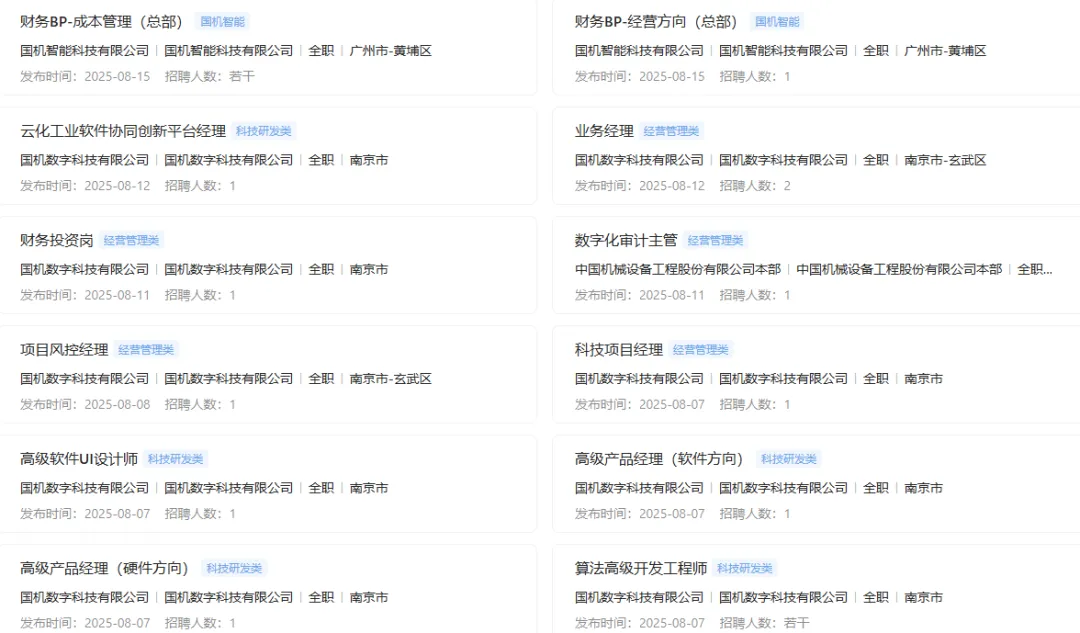Click 招聘人数：2 in the 业务经理 card
Viewport: 1080px width, 633px height.
(x=755, y=186)
